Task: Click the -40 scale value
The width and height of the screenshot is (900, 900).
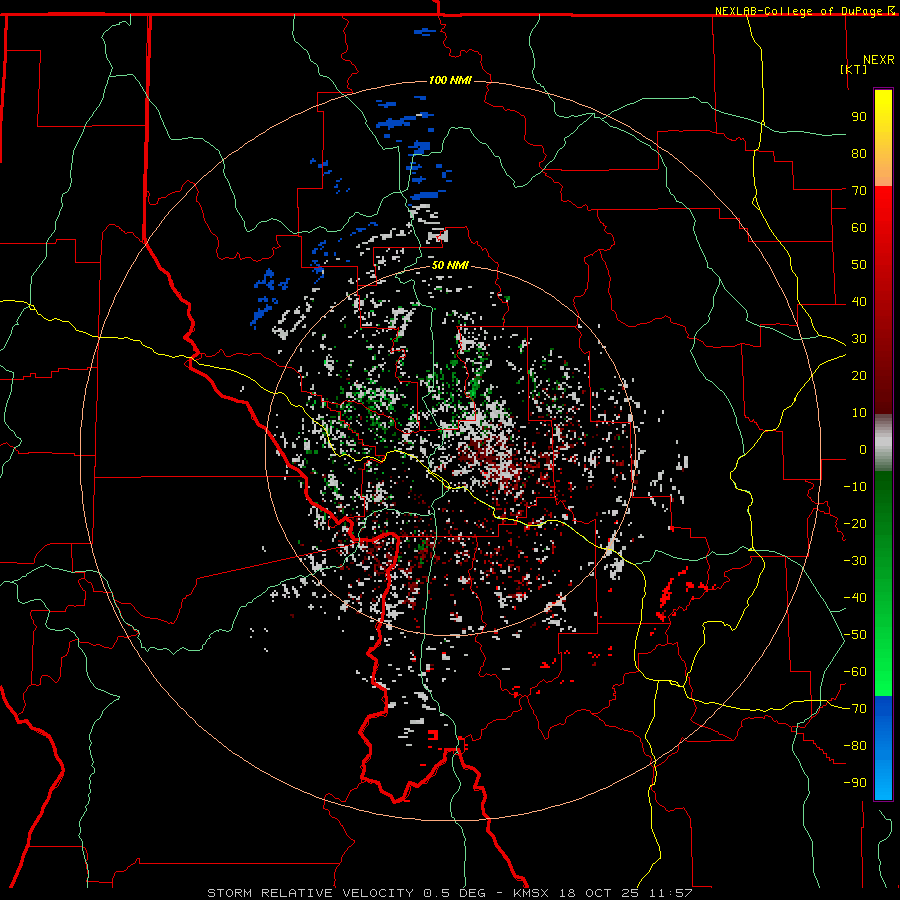Action: tap(855, 598)
